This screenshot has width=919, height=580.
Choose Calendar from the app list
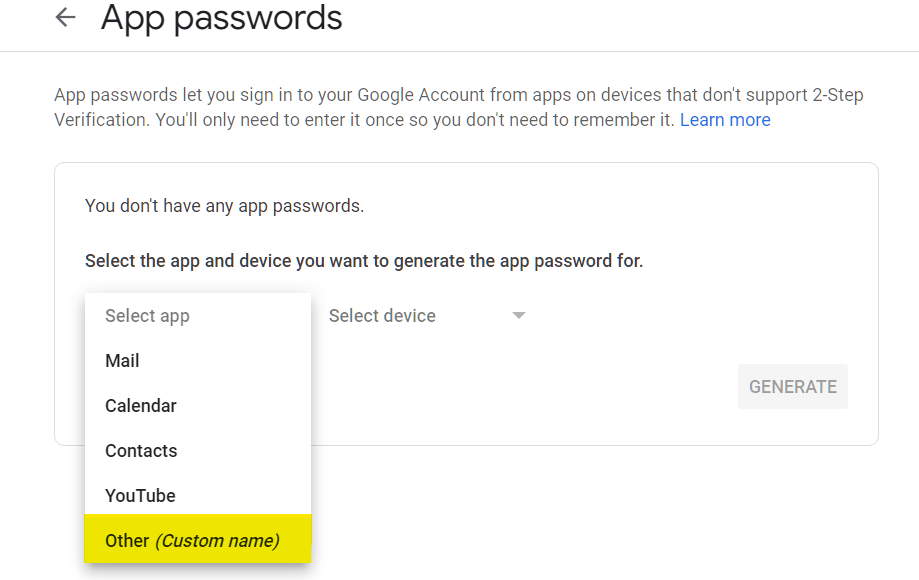click(198, 405)
